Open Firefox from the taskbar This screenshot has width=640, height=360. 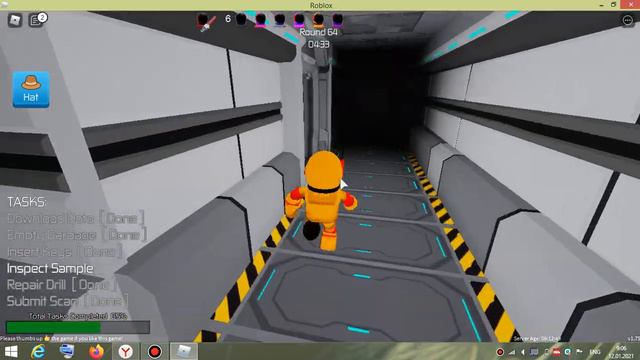pos(96,351)
